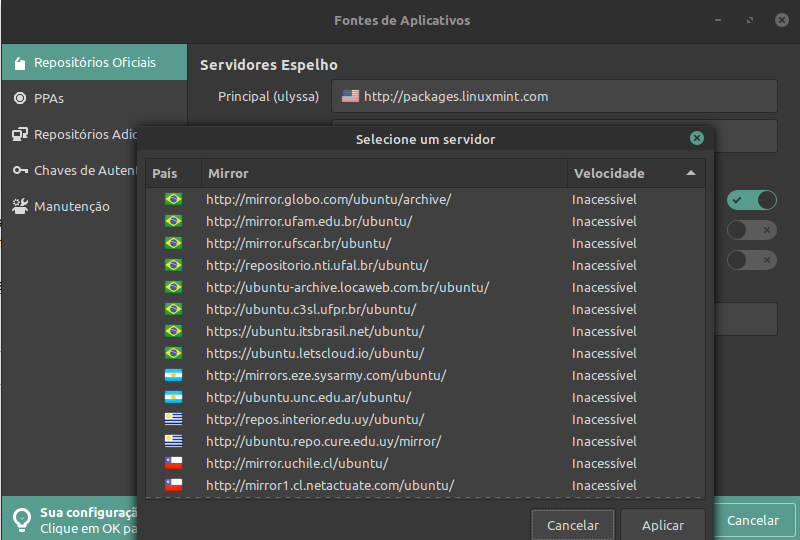Open Repositórios Oficiais section
This screenshot has width=800, height=540.
(x=94, y=62)
